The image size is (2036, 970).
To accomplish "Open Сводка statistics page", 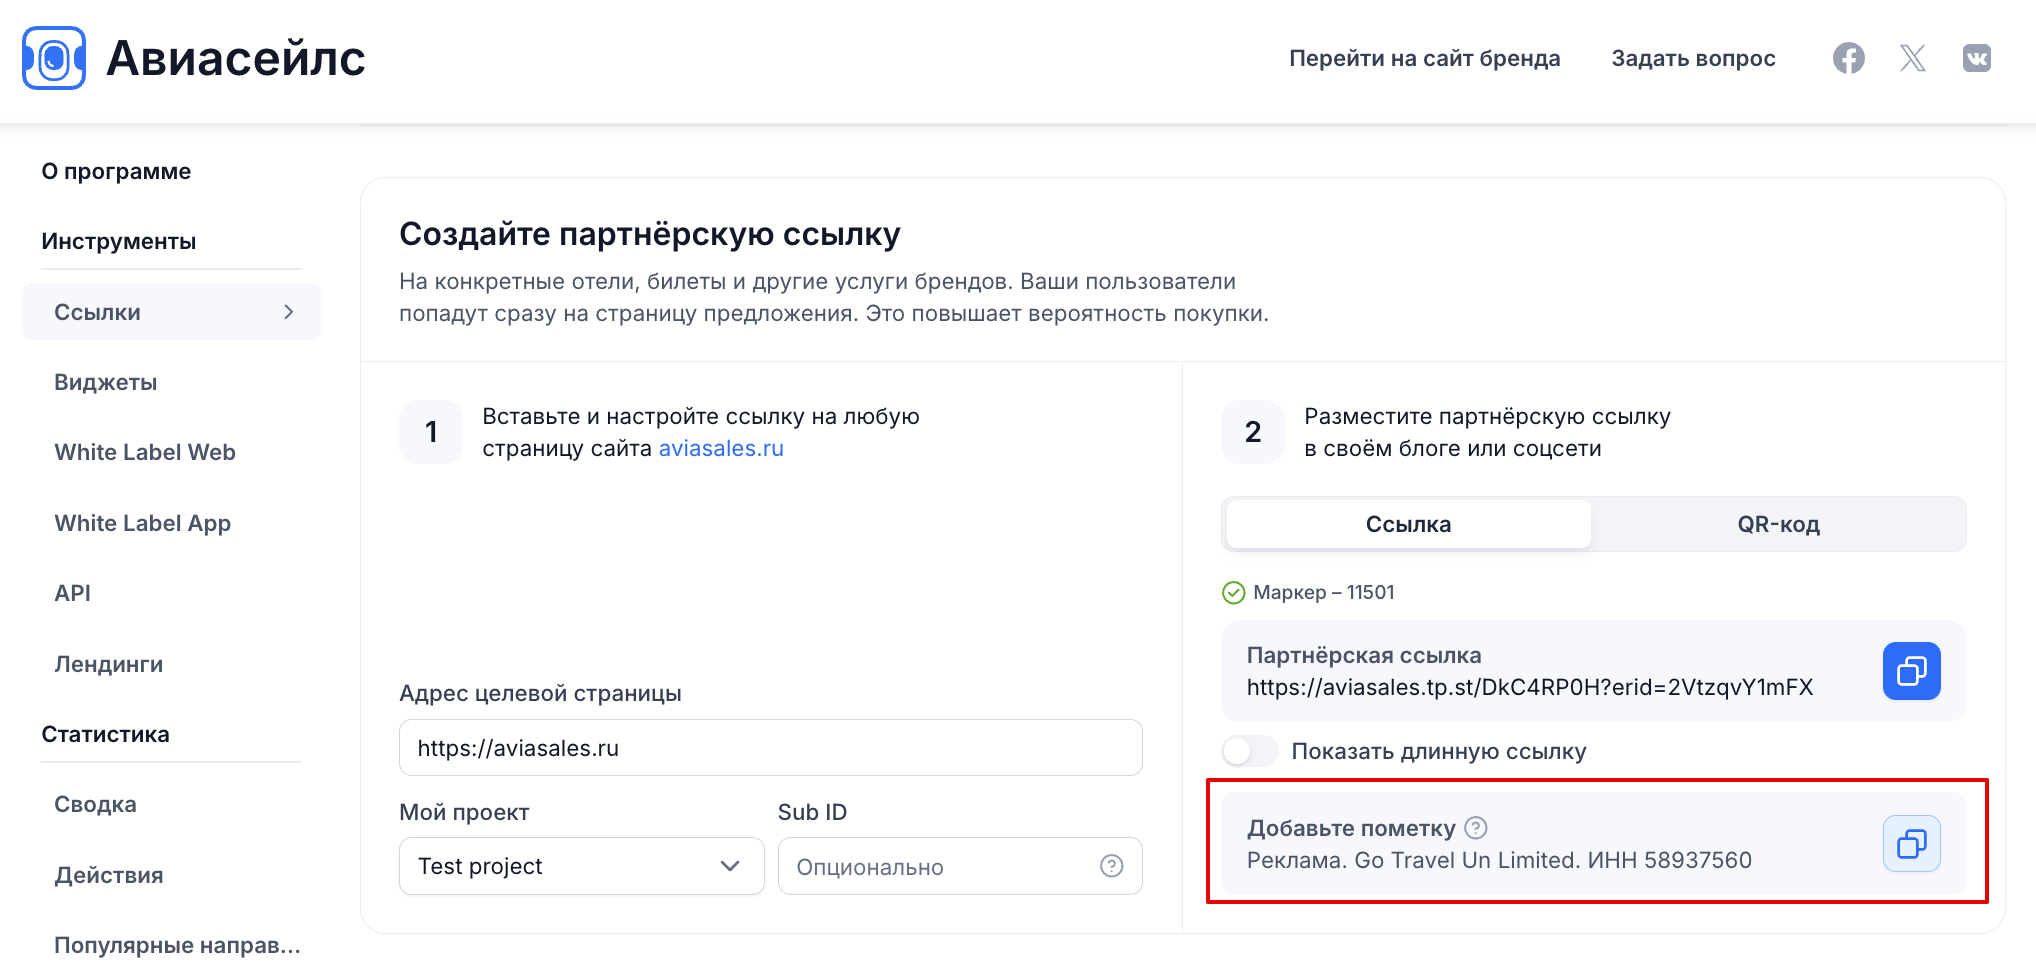I will coord(95,804).
